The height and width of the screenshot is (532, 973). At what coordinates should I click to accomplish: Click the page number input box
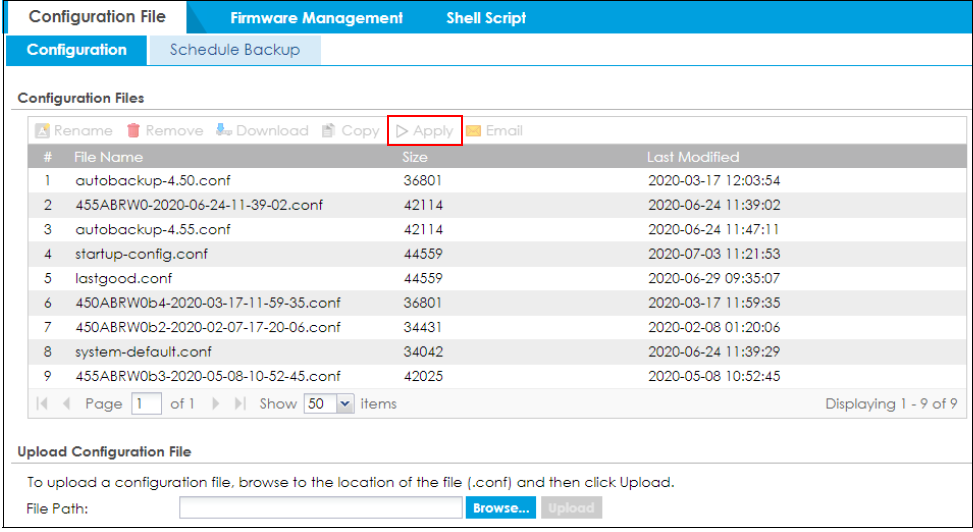coord(146,404)
